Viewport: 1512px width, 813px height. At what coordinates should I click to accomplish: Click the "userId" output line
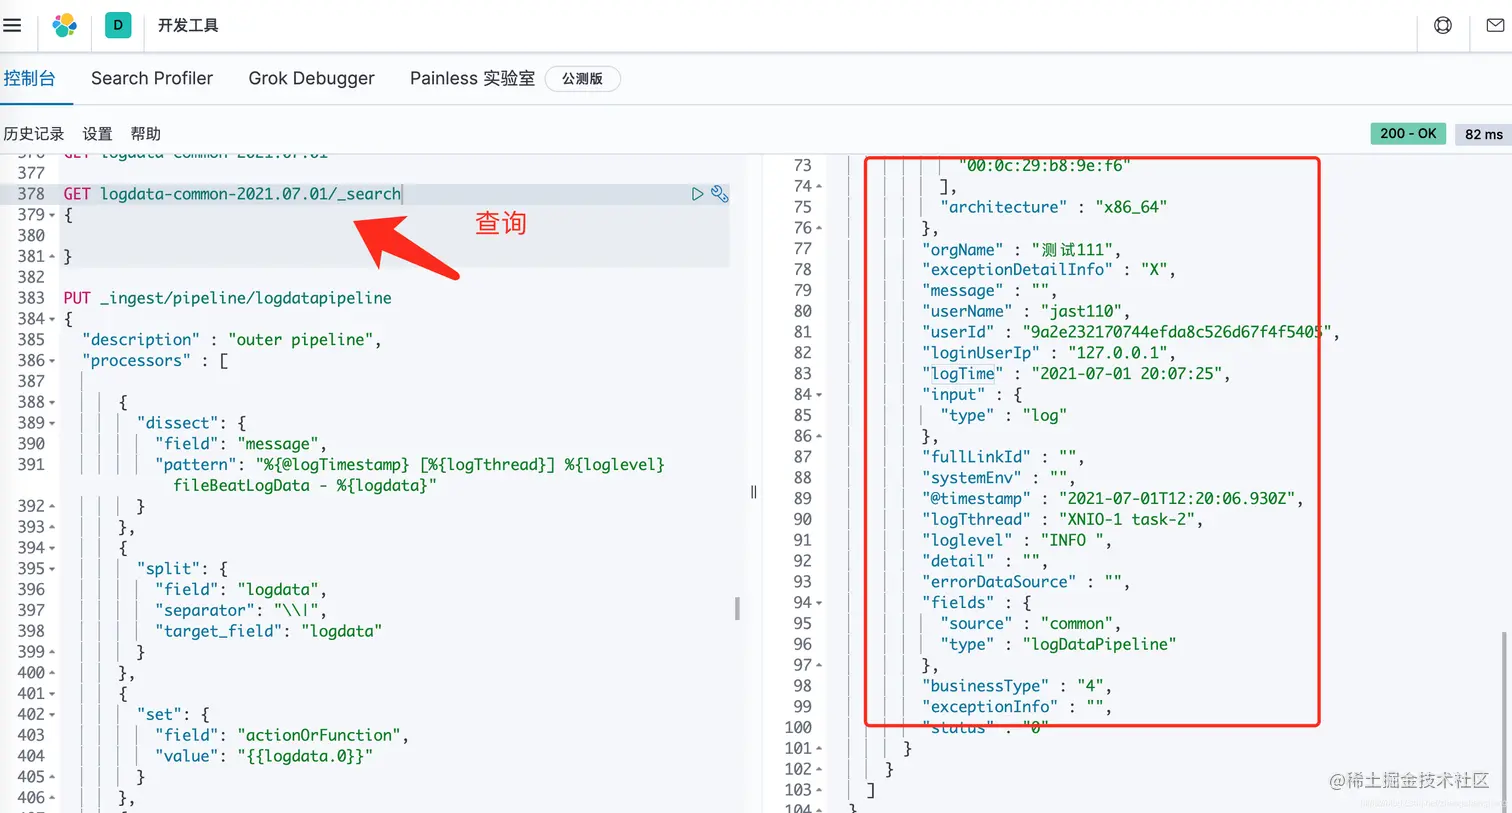(x=1130, y=332)
